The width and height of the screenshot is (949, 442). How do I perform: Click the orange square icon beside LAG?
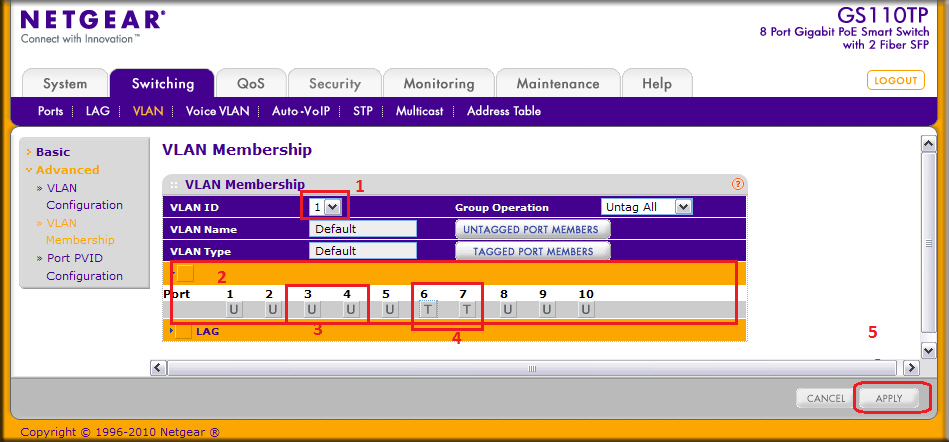(183, 331)
